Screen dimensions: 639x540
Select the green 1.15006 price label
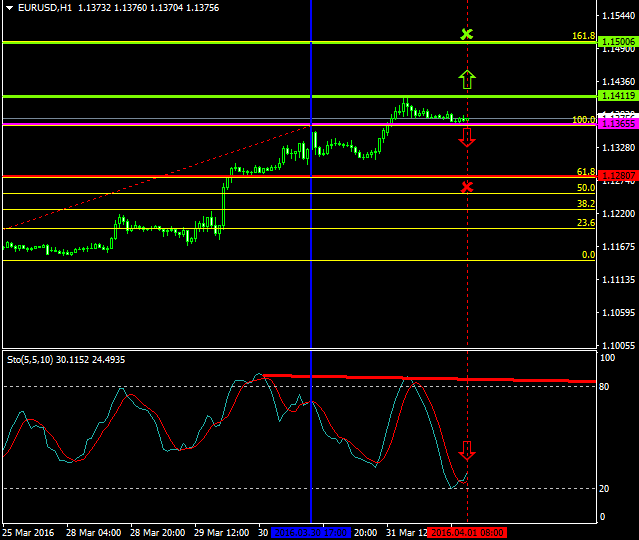[617, 42]
